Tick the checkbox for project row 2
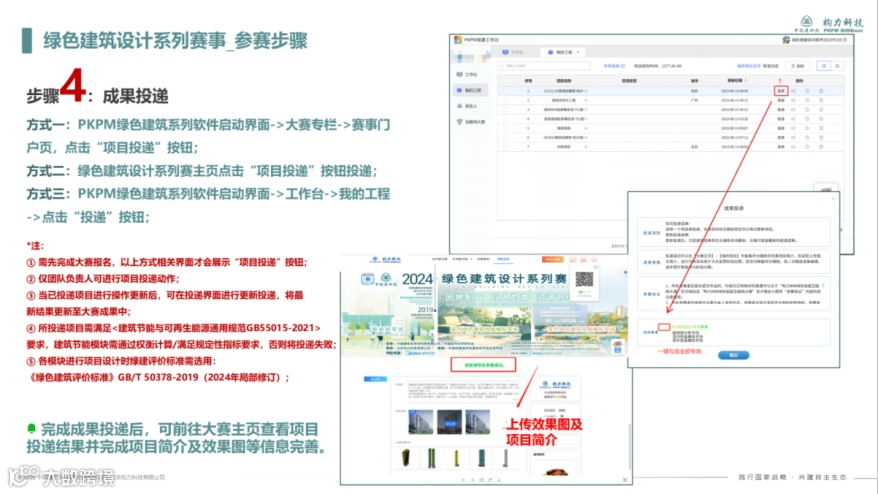The image size is (878, 494). [x=506, y=100]
